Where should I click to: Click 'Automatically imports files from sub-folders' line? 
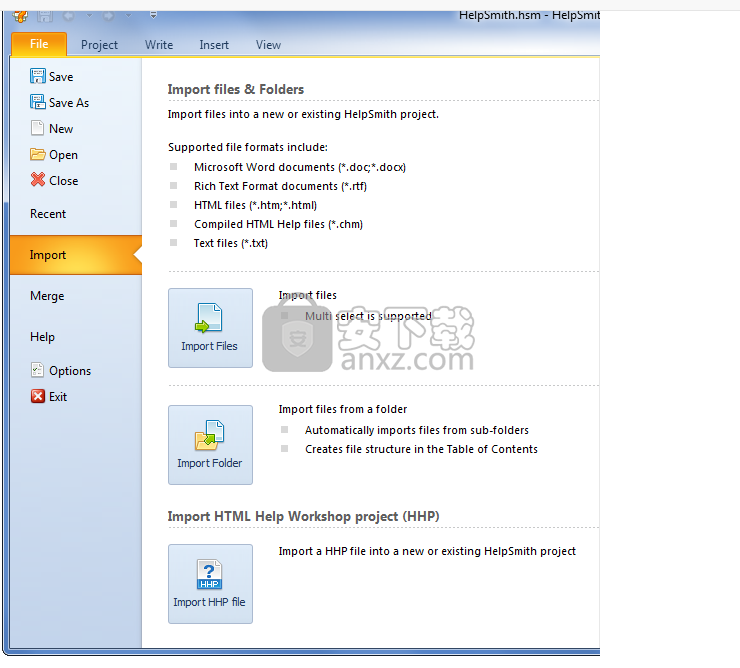(417, 430)
